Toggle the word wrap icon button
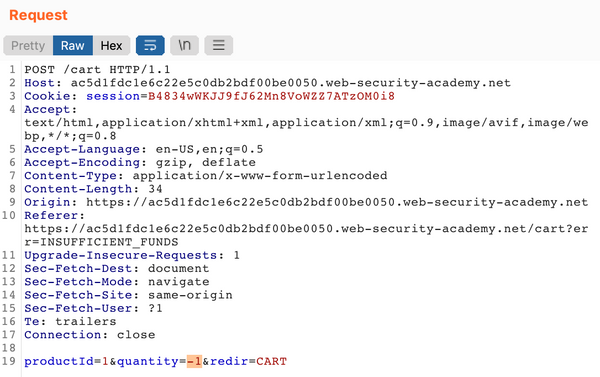Viewport: 600px width, 377px height. (x=150, y=46)
